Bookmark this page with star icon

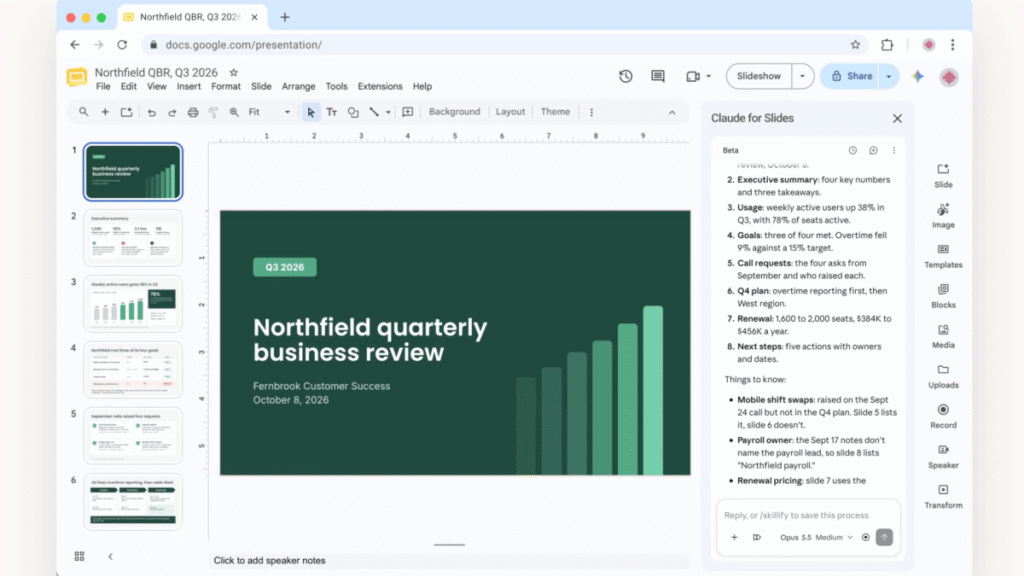pos(856,45)
